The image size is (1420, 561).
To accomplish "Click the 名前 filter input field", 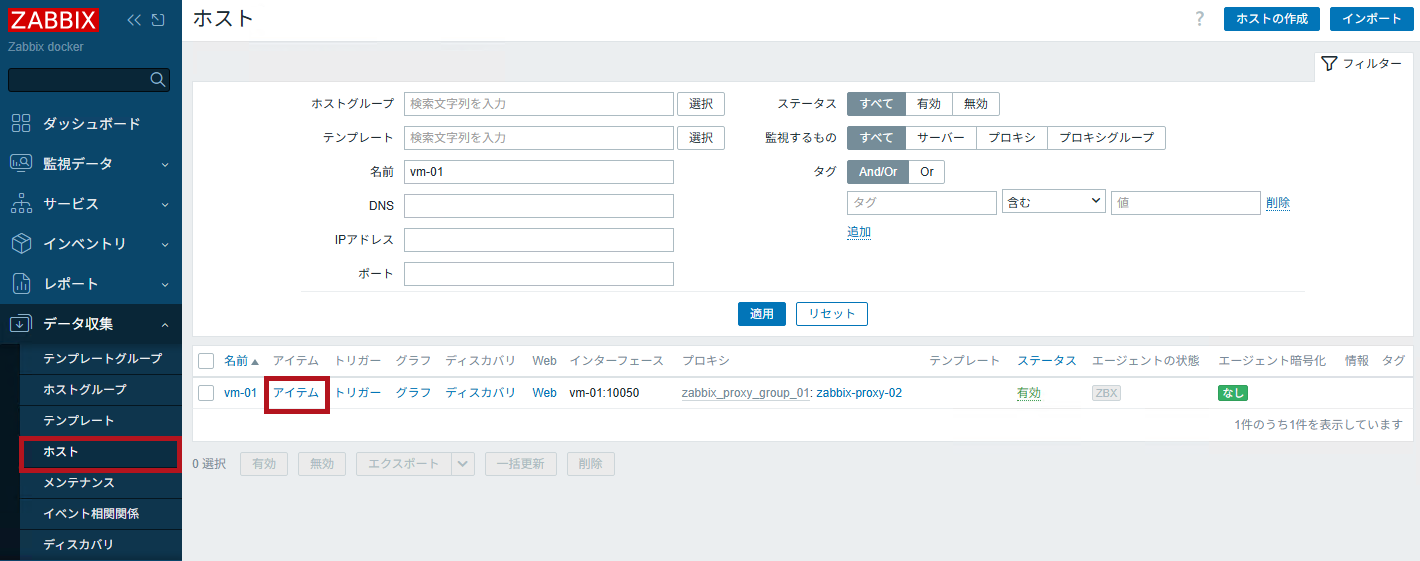I will [x=538, y=172].
